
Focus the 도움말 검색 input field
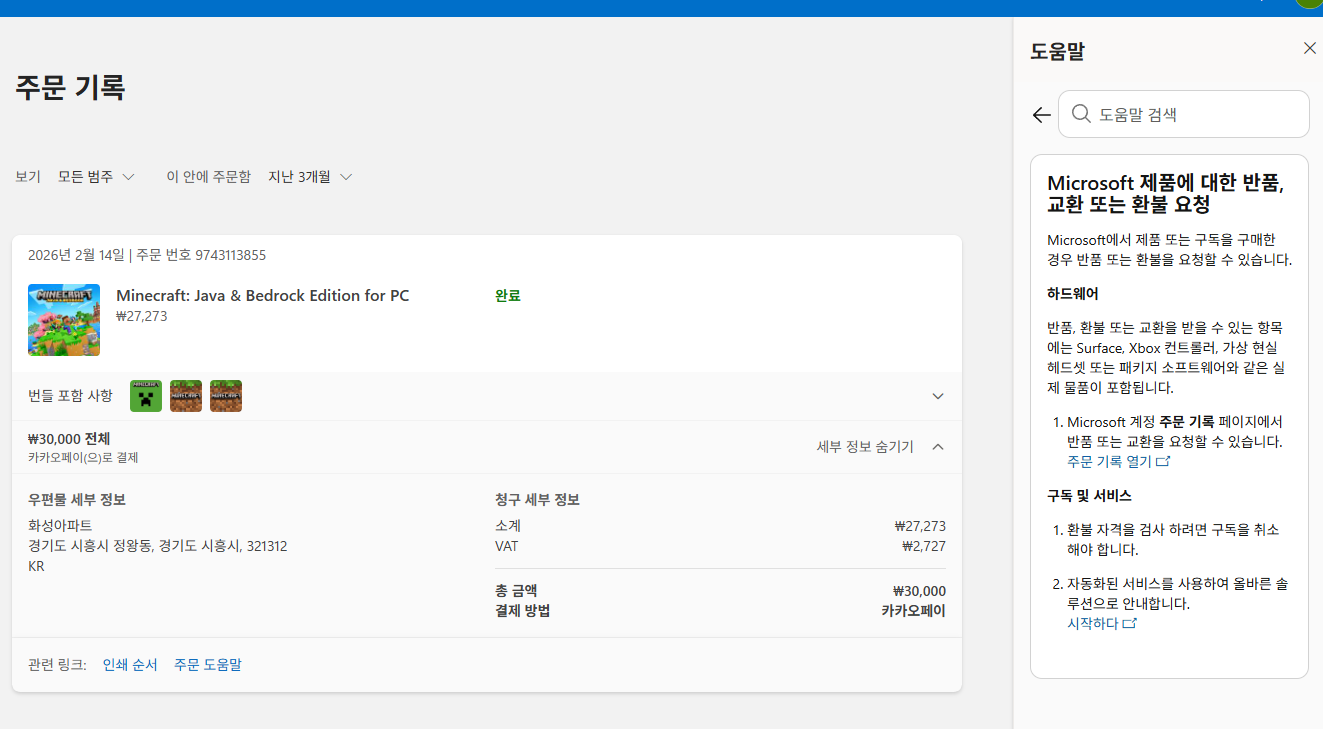1184,114
